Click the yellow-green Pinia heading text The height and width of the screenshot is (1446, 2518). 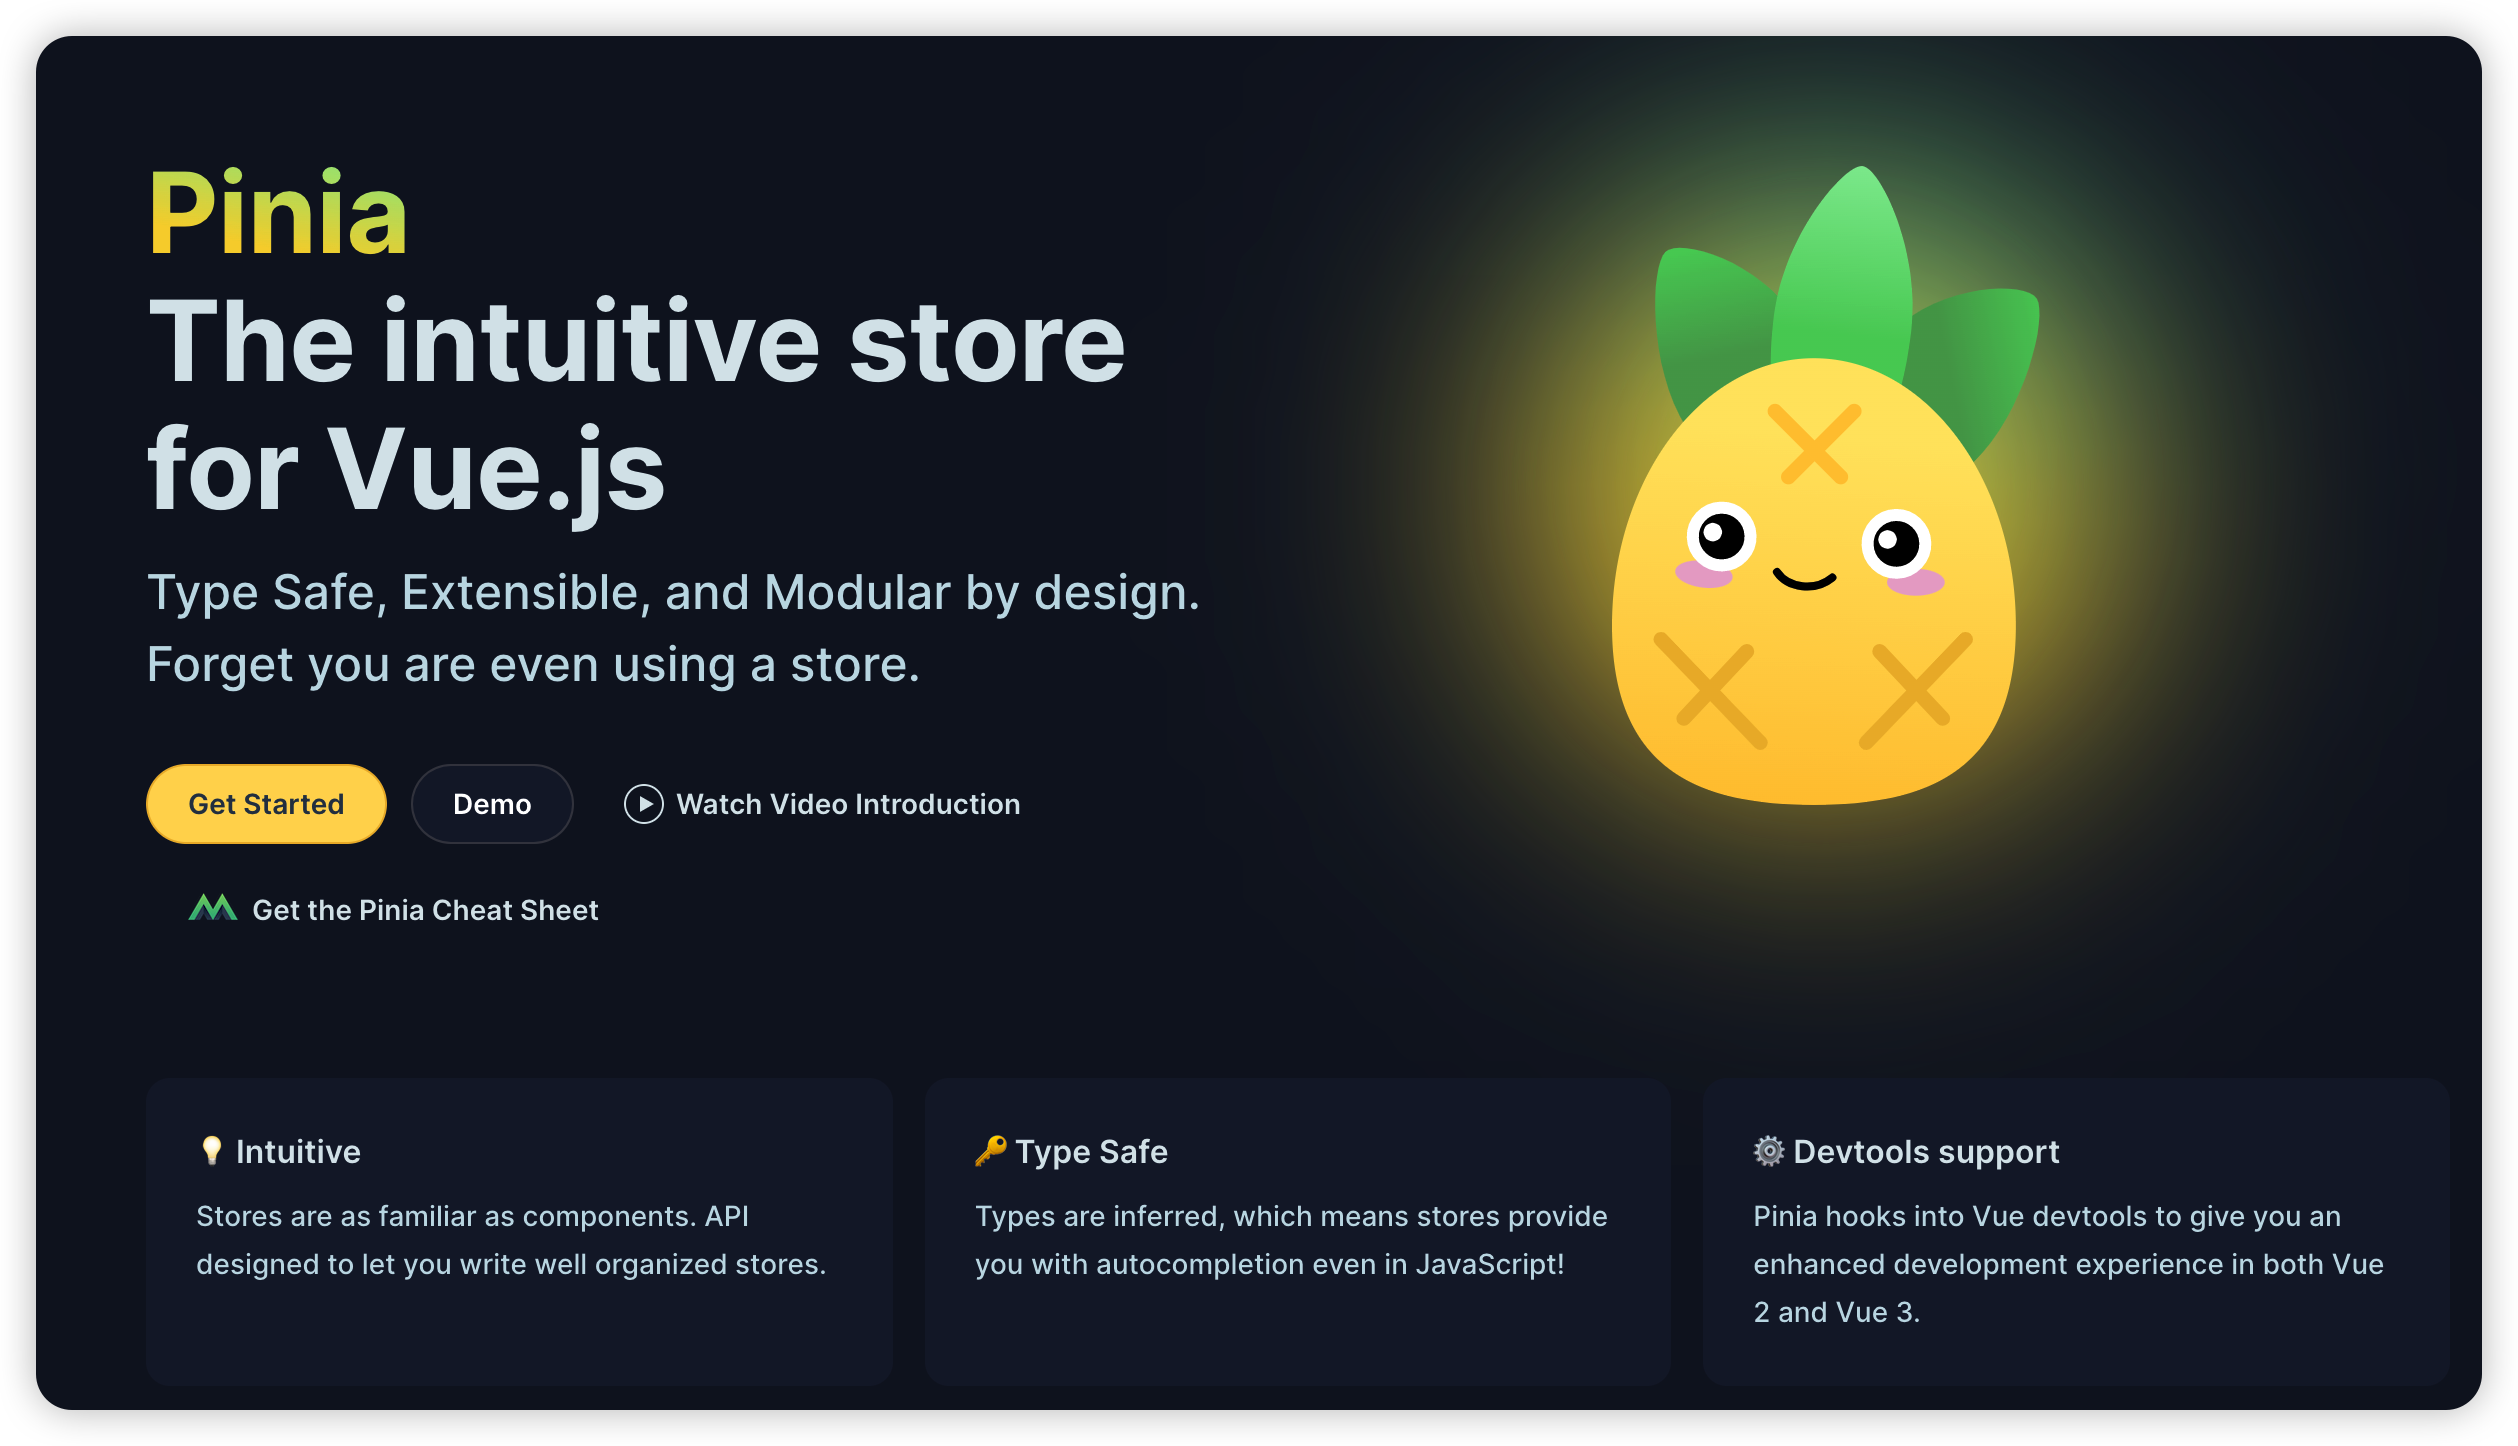[277, 213]
